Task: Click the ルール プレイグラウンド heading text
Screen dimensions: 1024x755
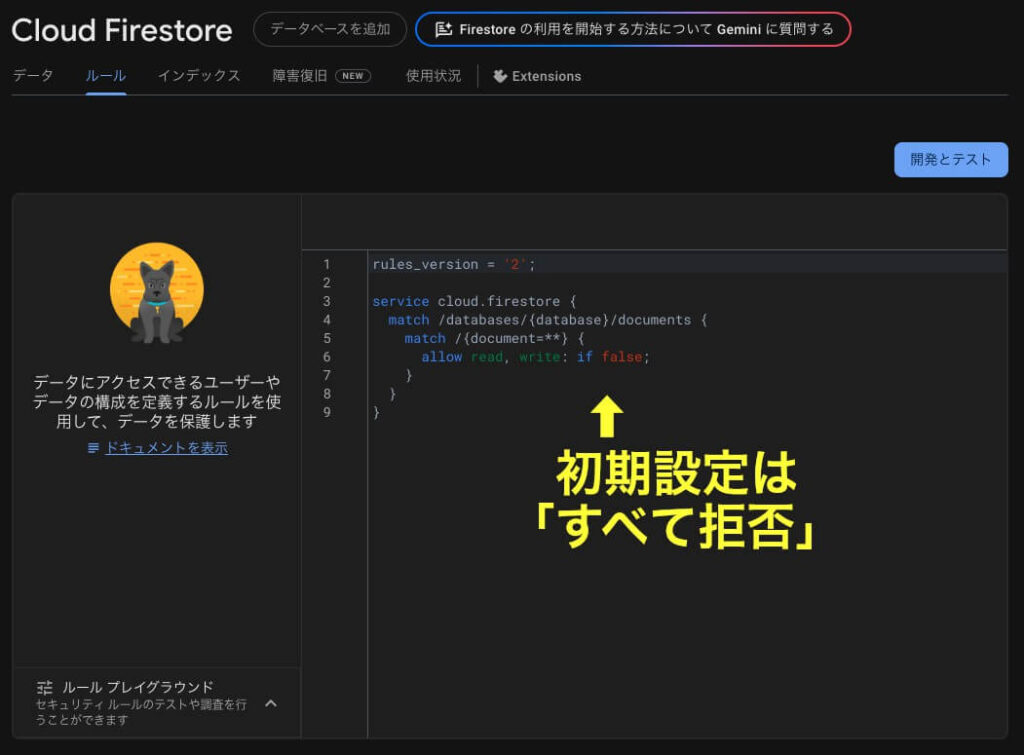Action: [x=138, y=687]
